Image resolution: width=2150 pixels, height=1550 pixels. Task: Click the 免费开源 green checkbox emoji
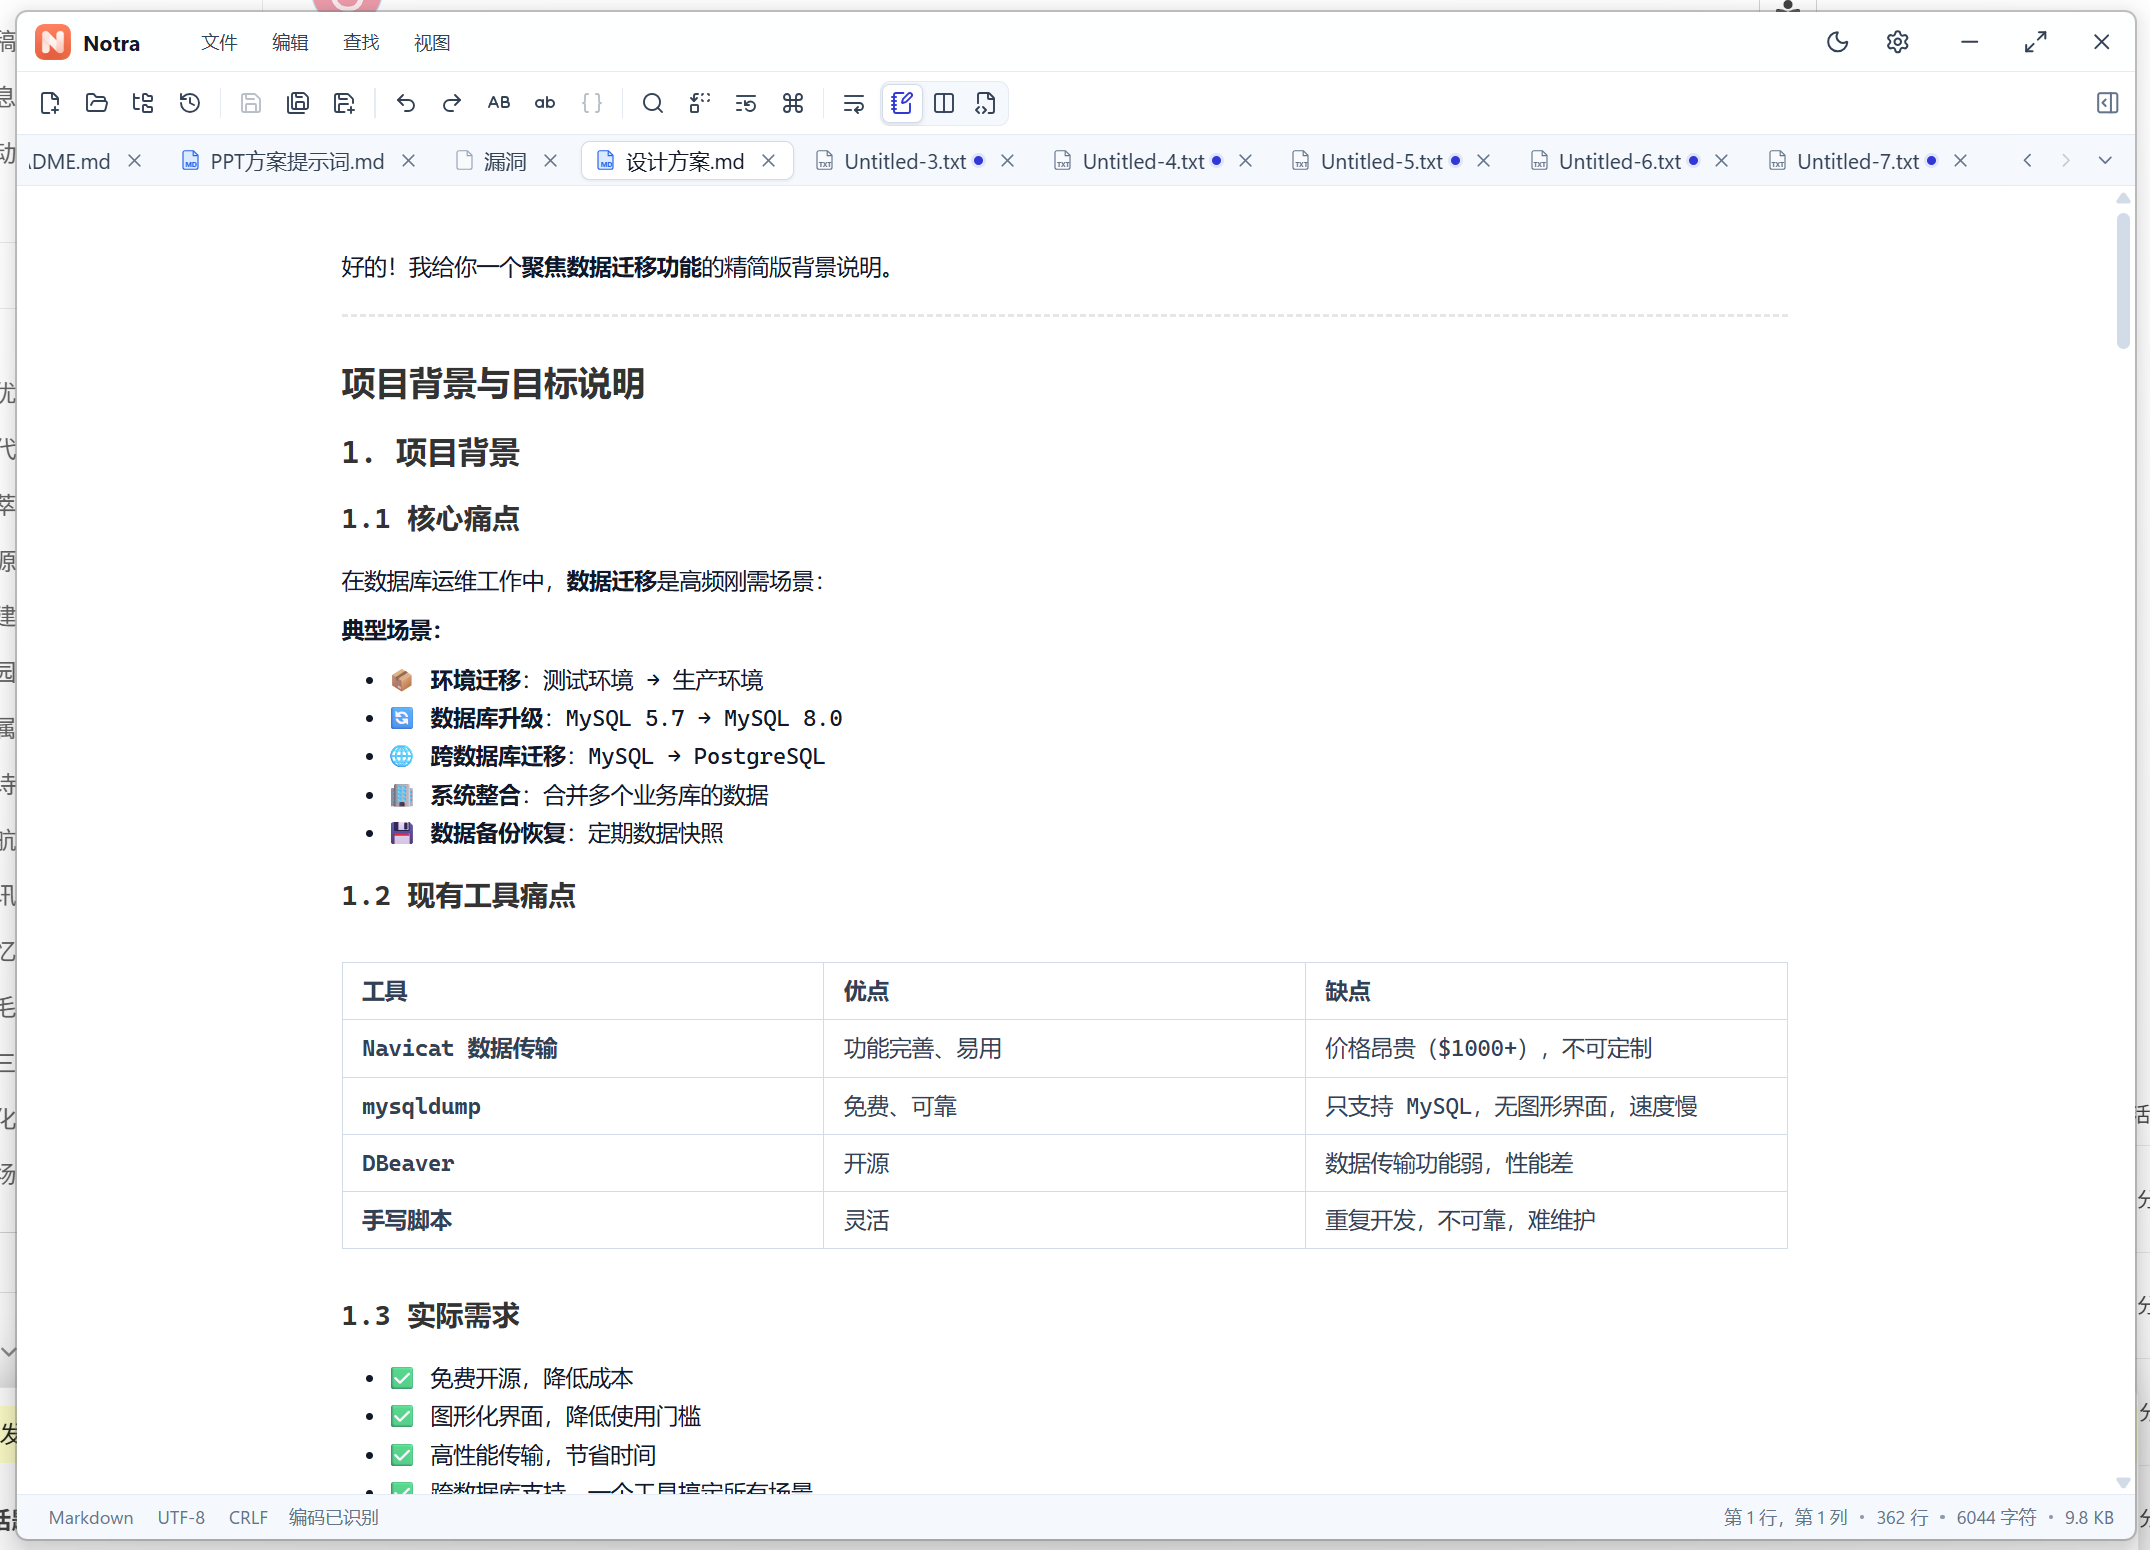click(402, 1379)
